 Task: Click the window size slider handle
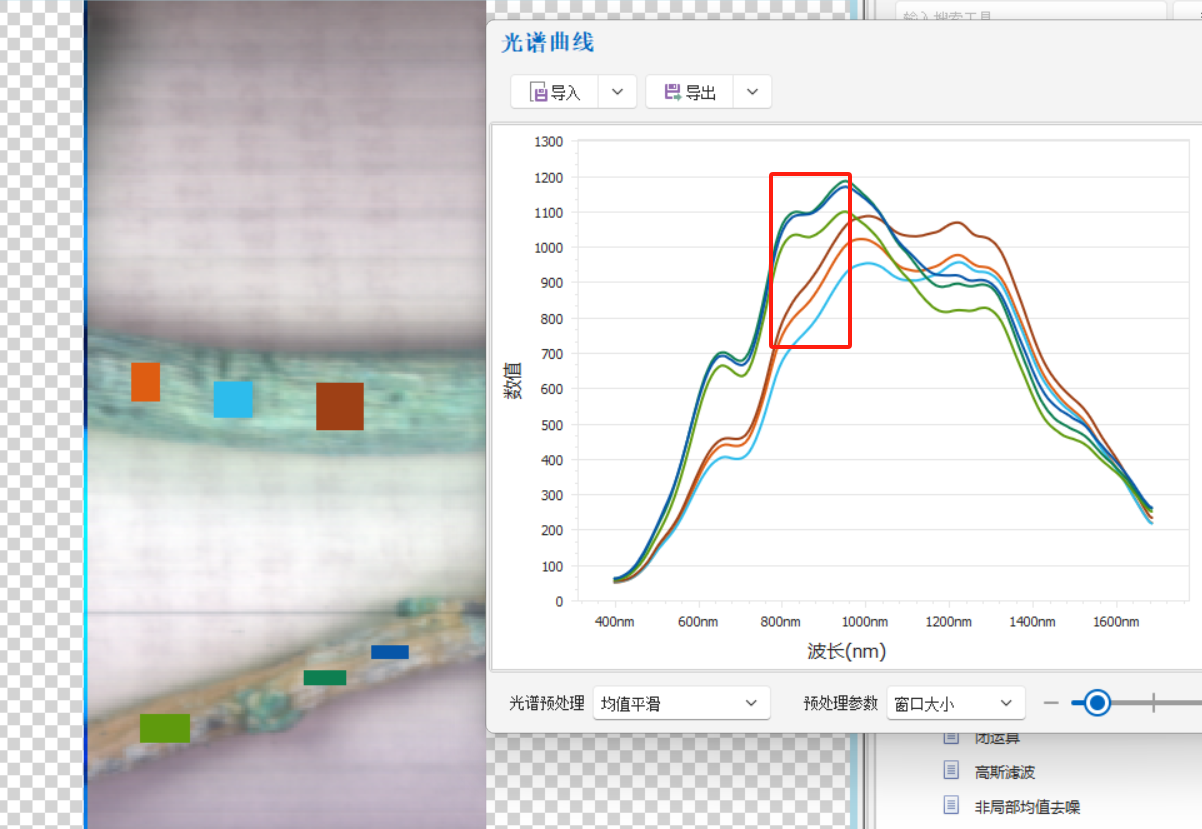tap(1097, 703)
